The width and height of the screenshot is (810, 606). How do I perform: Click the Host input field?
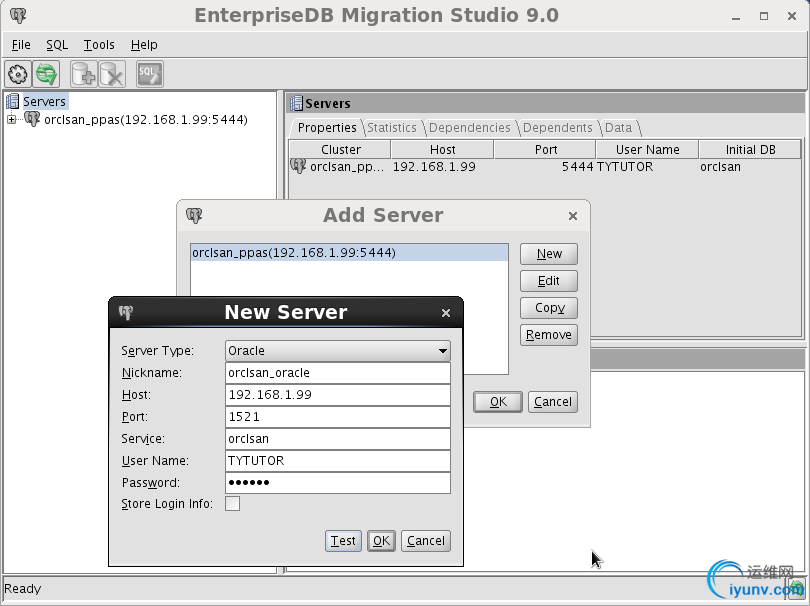pyautogui.click(x=338, y=395)
